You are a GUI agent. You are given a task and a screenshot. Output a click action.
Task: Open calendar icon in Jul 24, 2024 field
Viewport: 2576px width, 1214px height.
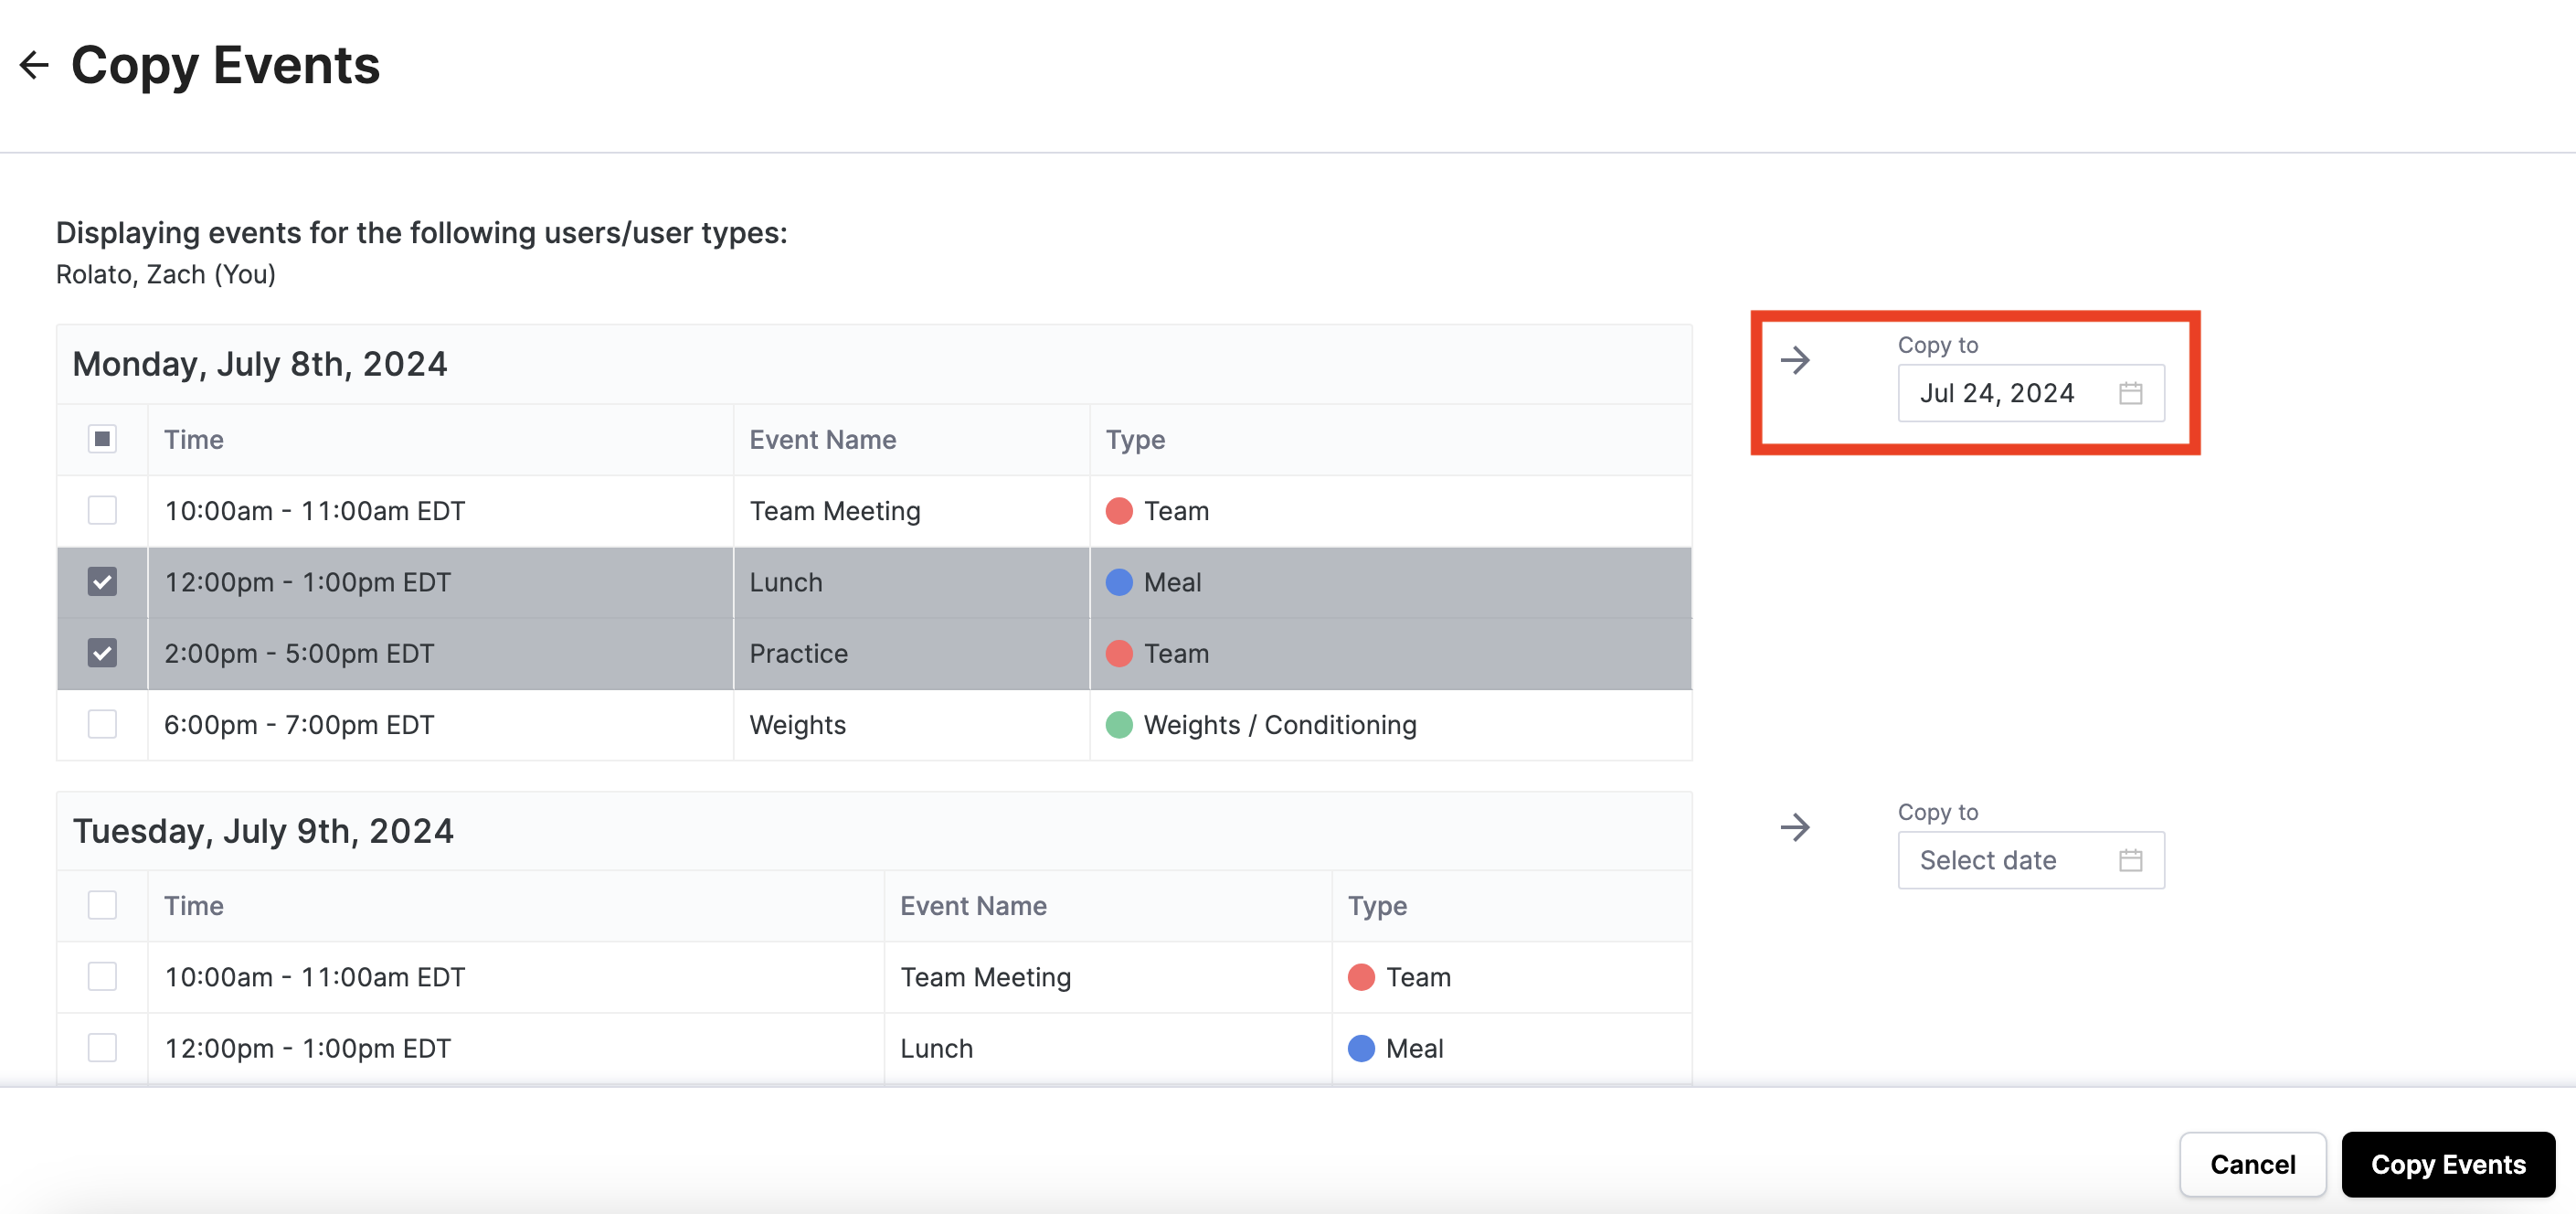coord(2130,393)
